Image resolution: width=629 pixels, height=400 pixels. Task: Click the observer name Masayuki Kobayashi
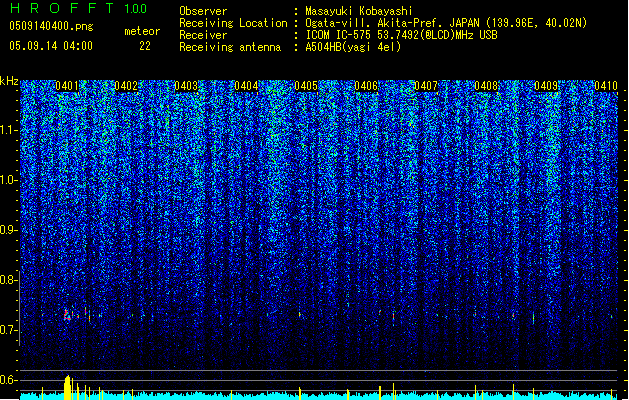coord(359,11)
